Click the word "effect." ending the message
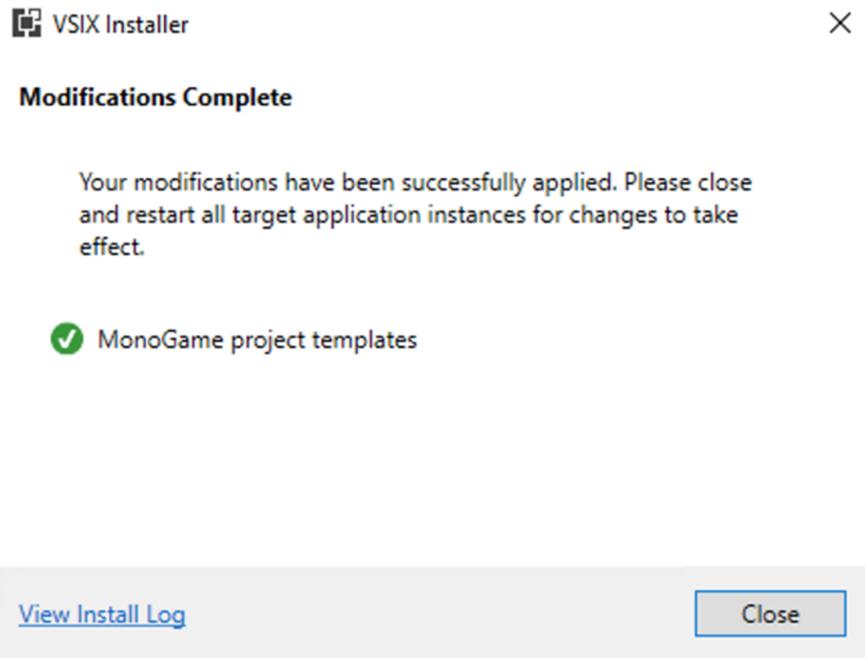Viewport: 865px width, 658px height. point(112,247)
